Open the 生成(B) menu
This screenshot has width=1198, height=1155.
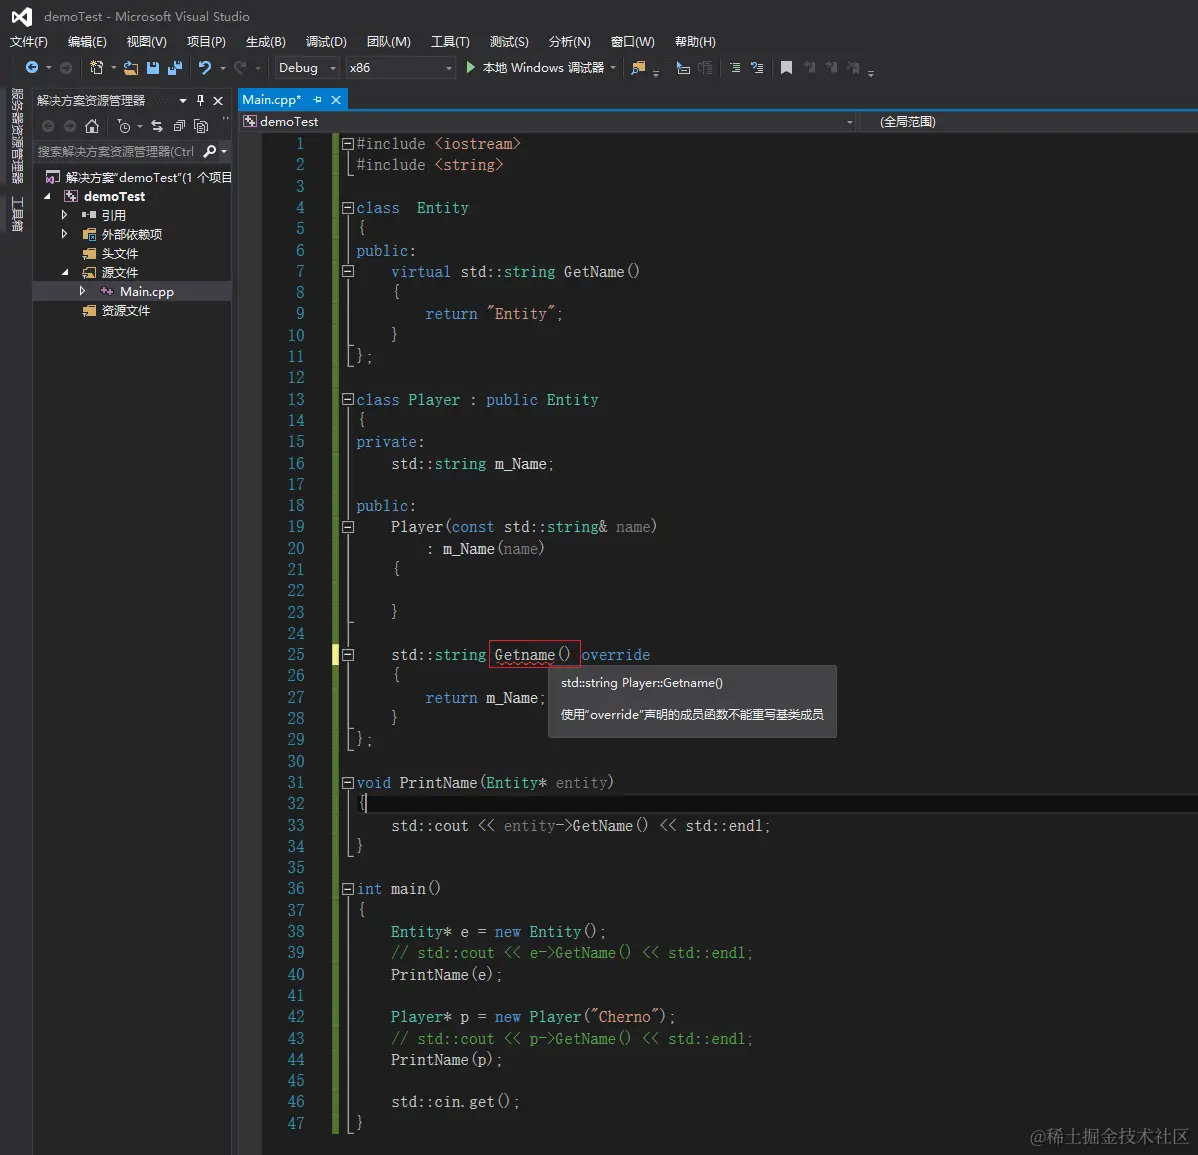[265, 41]
